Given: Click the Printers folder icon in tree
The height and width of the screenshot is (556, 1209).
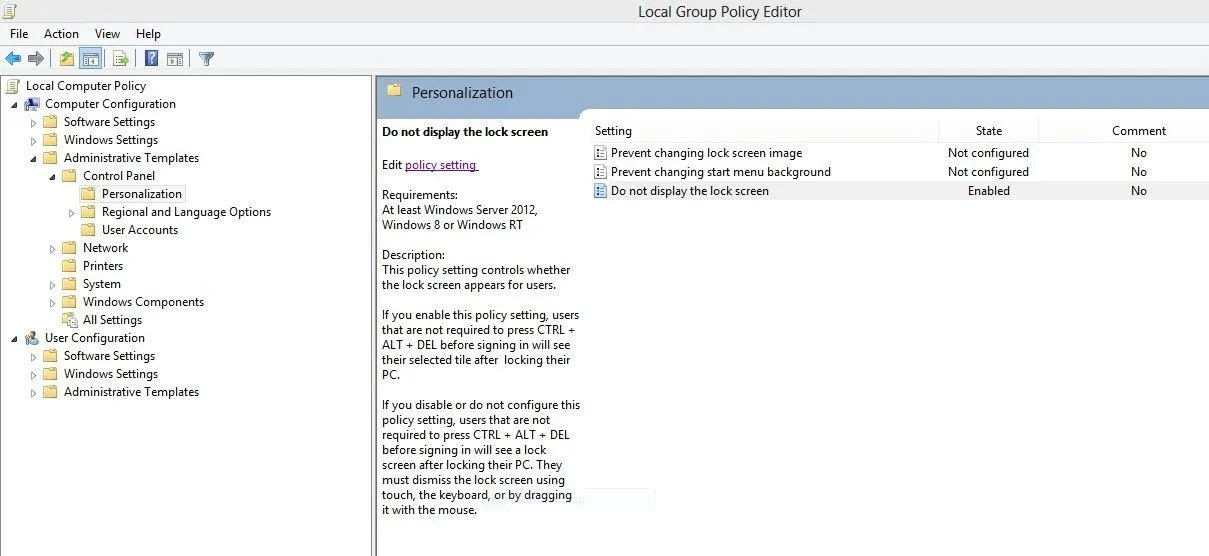Looking at the screenshot, I should click(x=69, y=266).
